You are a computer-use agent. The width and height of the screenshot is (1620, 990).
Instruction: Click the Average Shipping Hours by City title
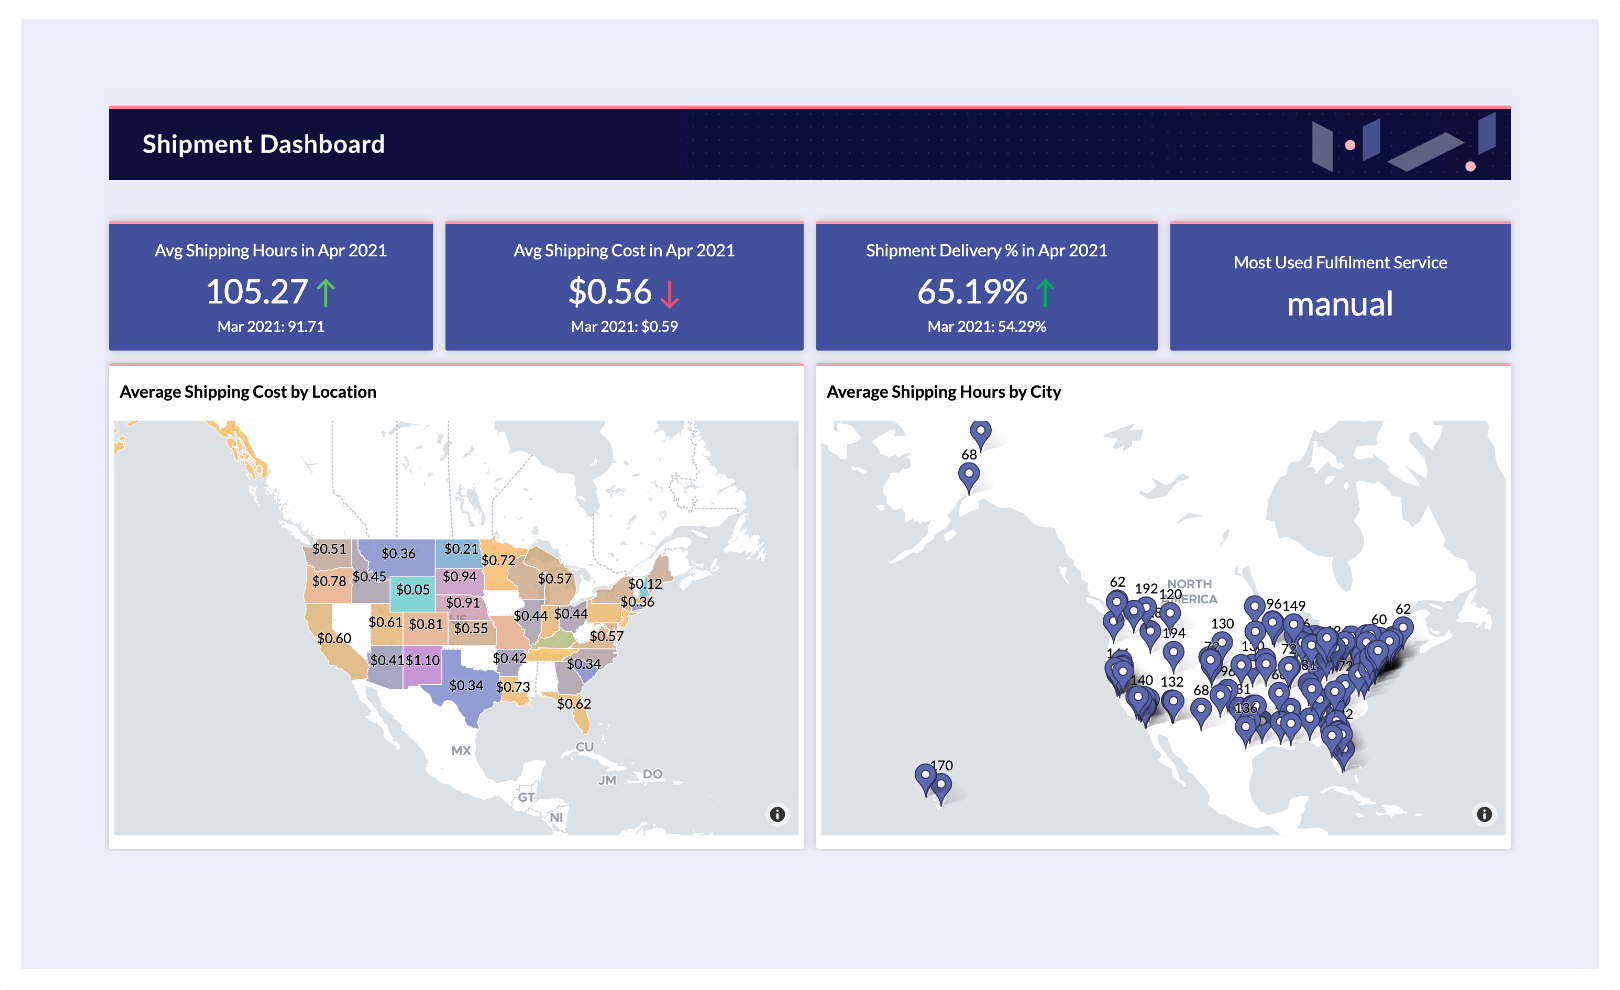(944, 392)
